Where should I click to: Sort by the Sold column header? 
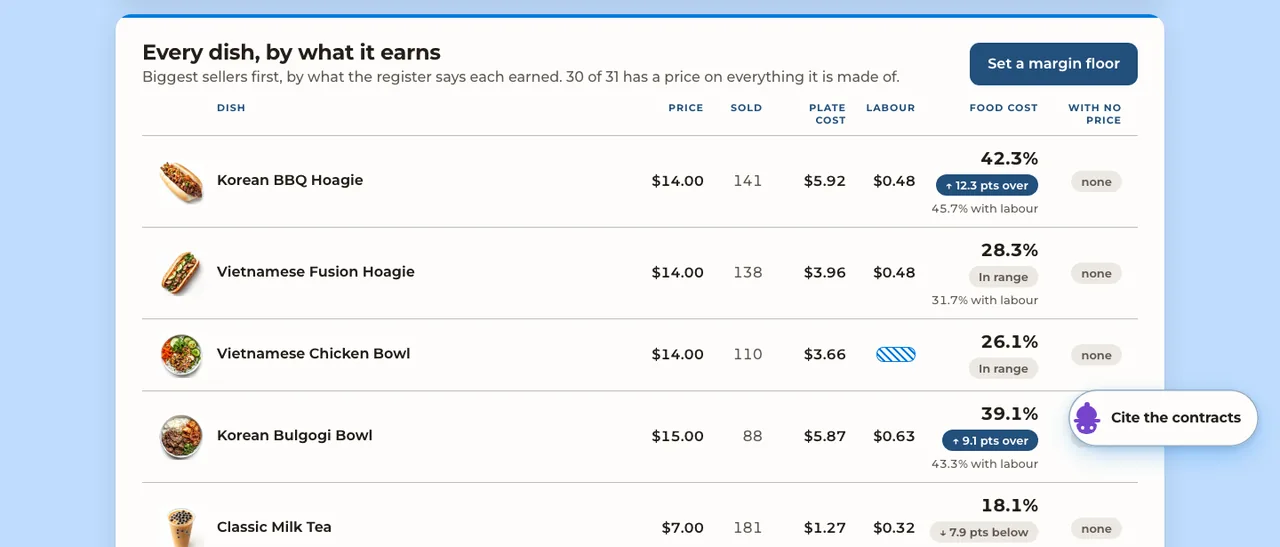[746, 108]
